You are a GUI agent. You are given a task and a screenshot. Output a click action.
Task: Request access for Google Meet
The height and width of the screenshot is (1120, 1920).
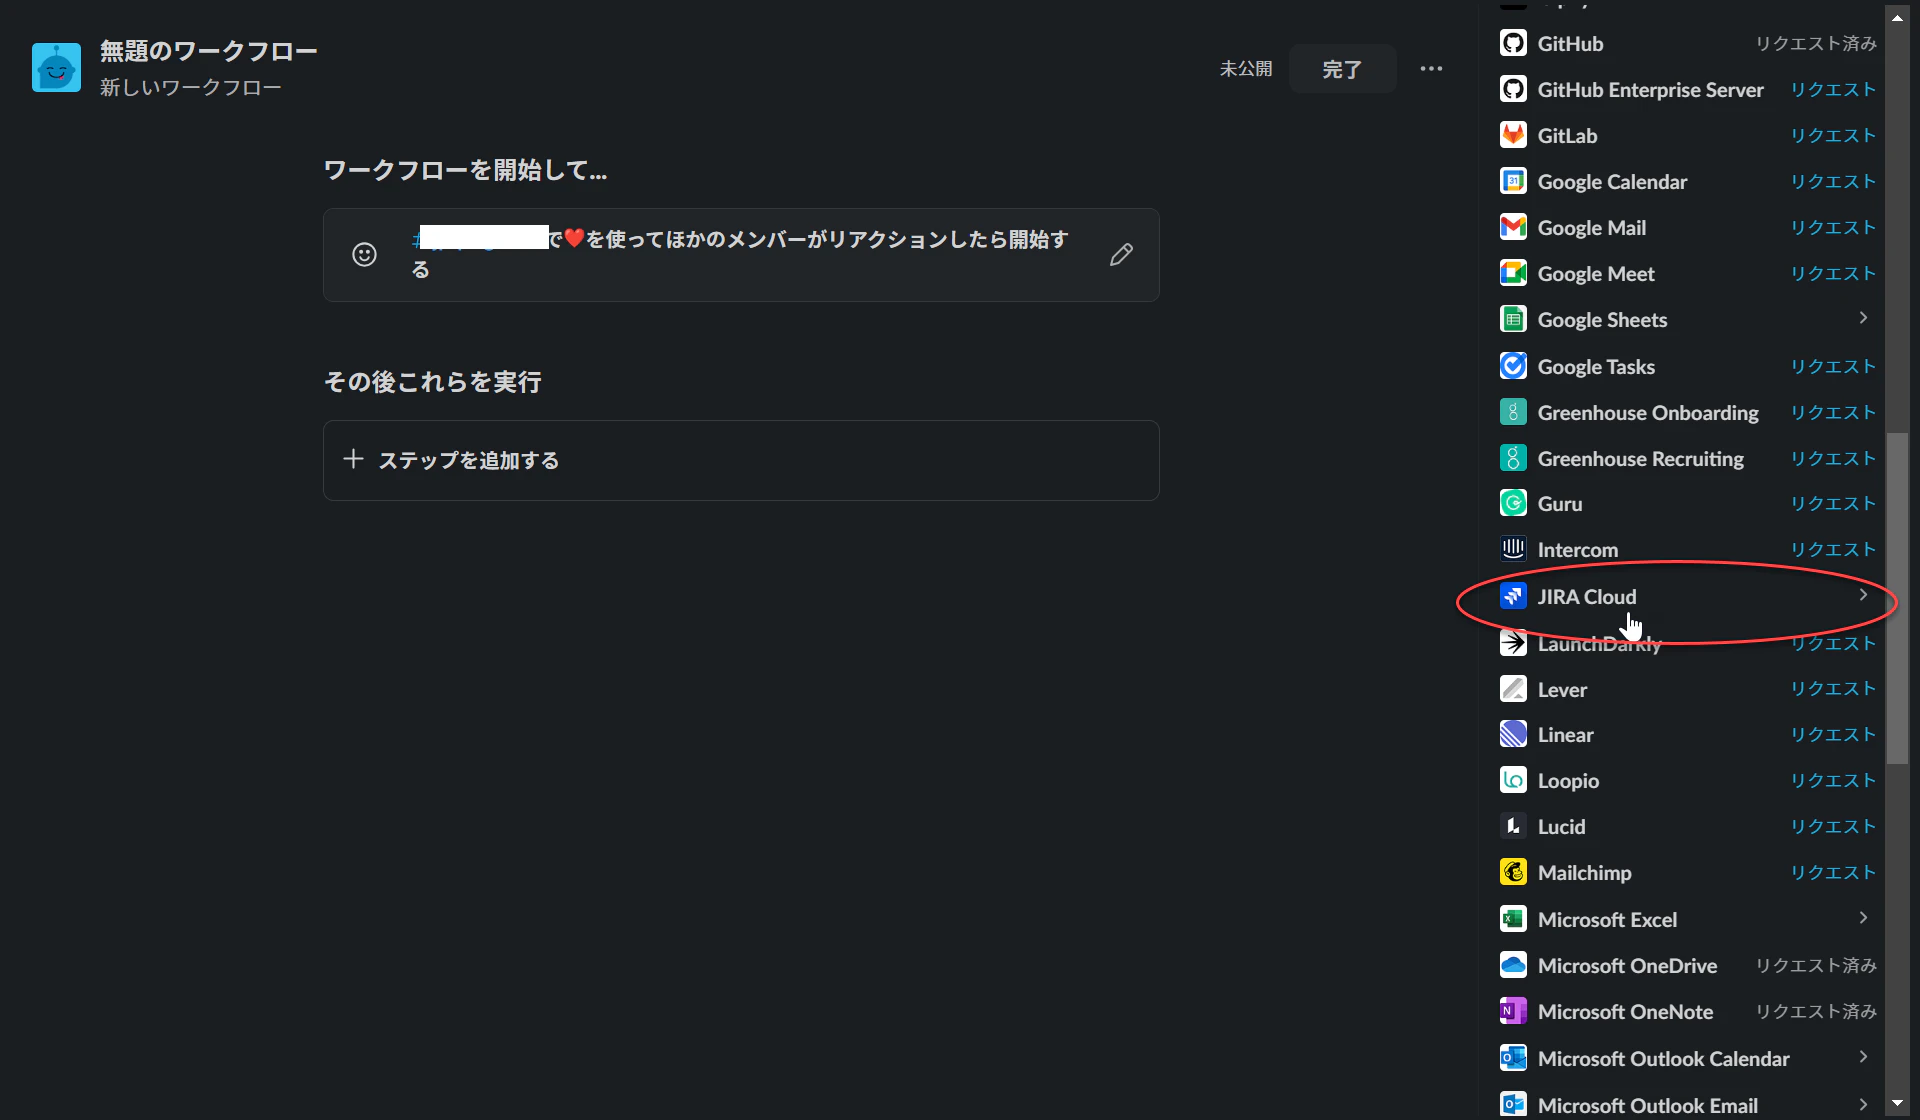(1833, 274)
